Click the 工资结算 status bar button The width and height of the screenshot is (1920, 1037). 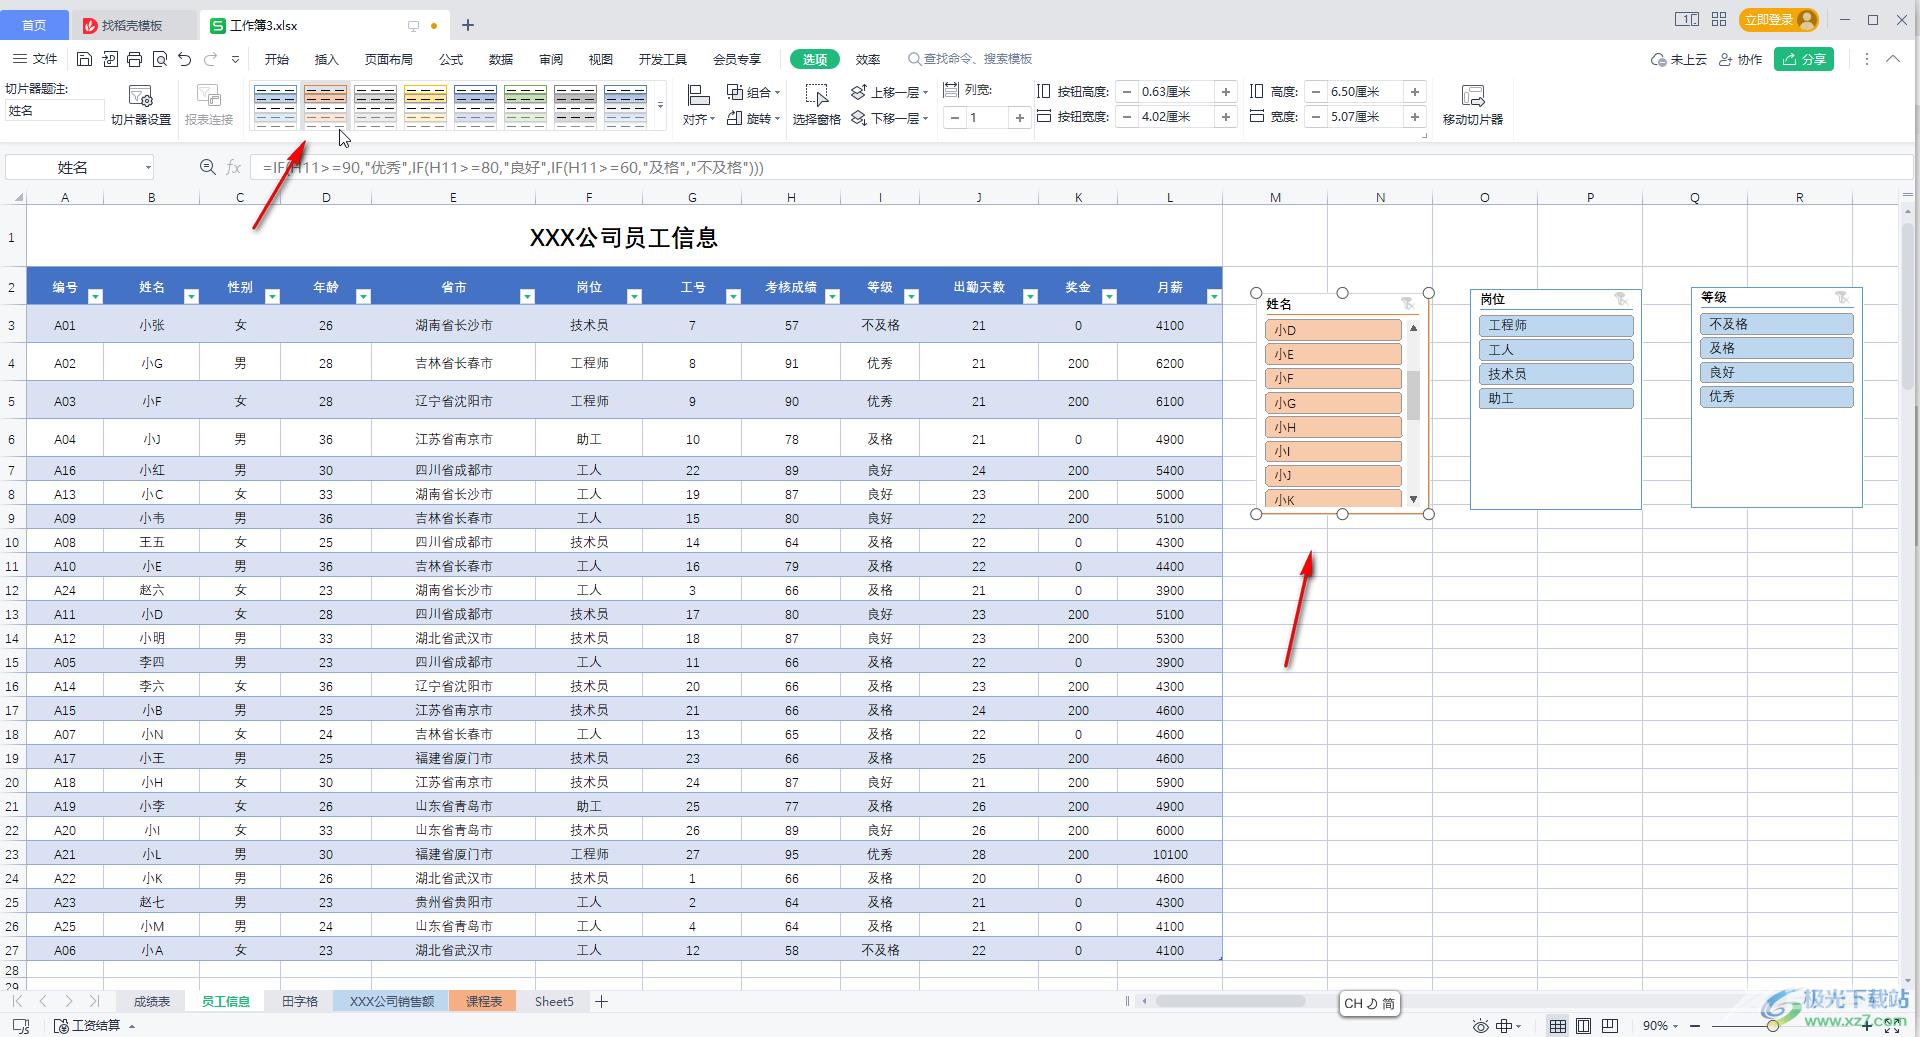point(94,1025)
